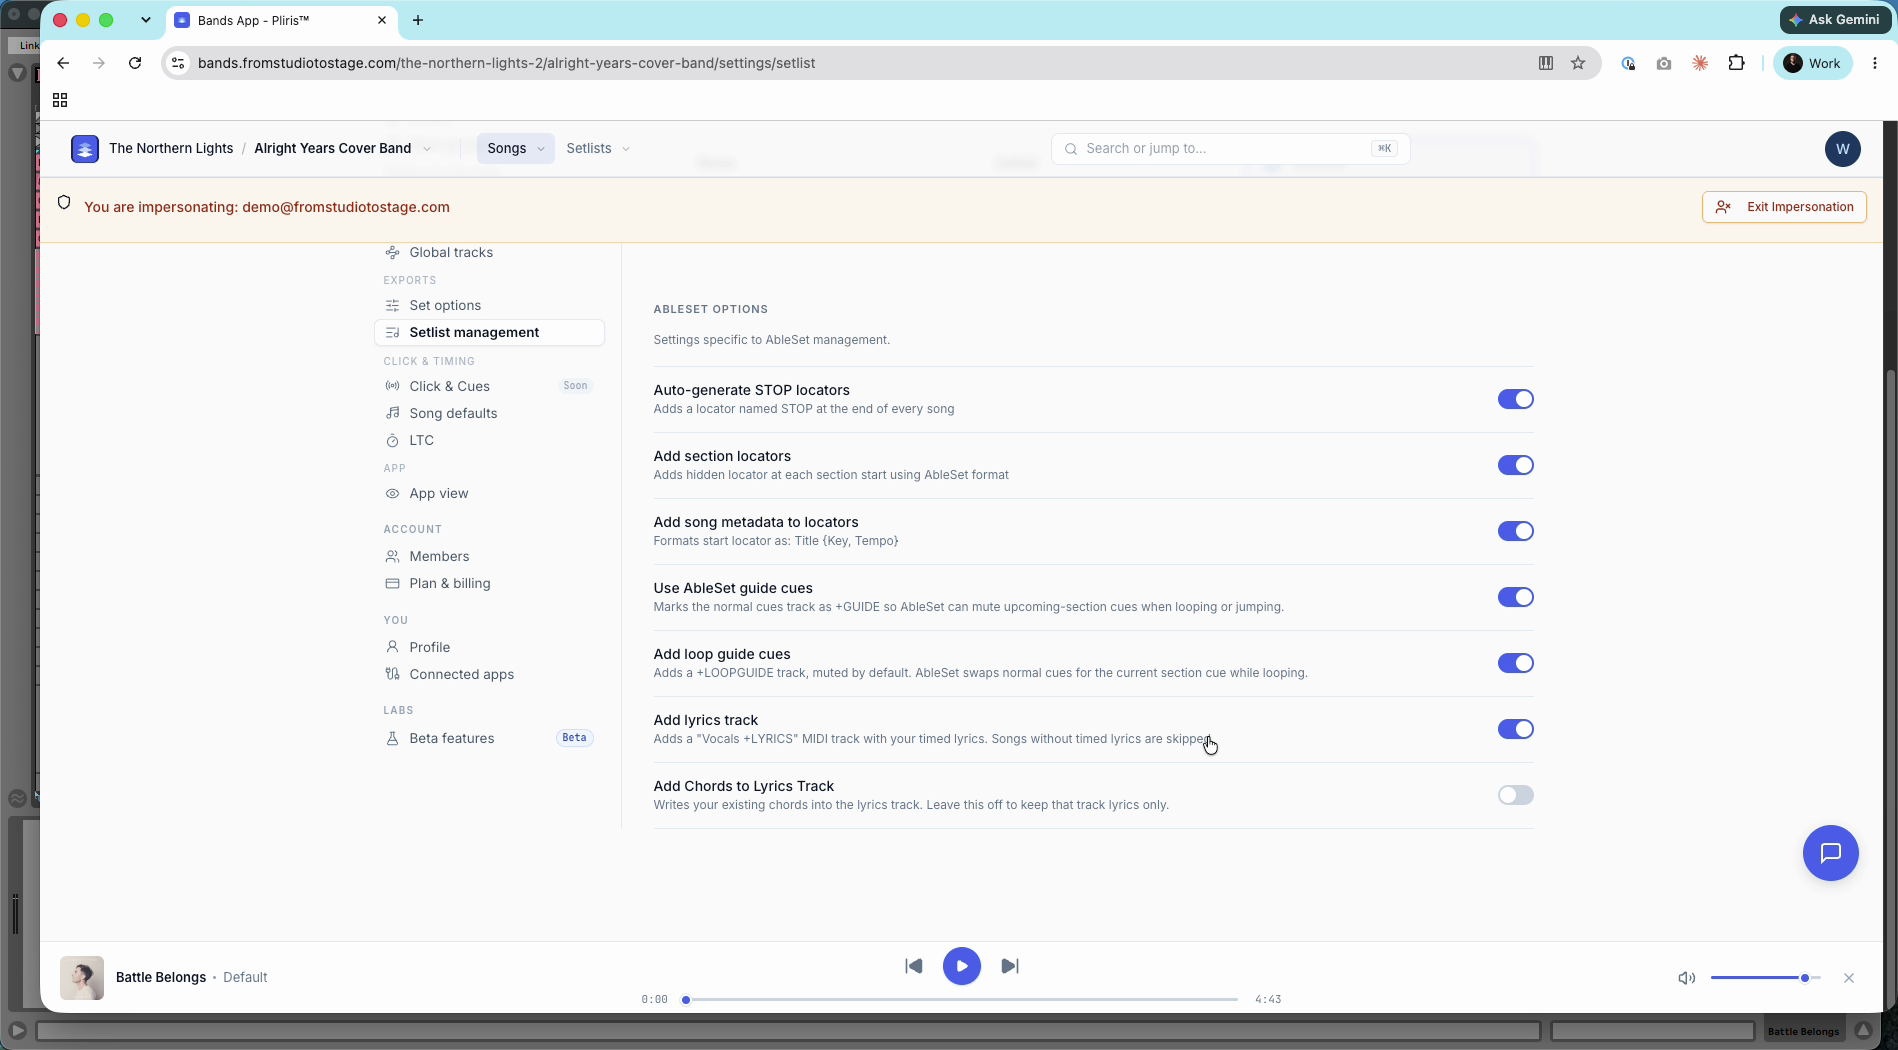Image resolution: width=1898 pixels, height=1050 pixels.
Task: Open the Chrome extensions puzzle icon
Action: 1737,63
